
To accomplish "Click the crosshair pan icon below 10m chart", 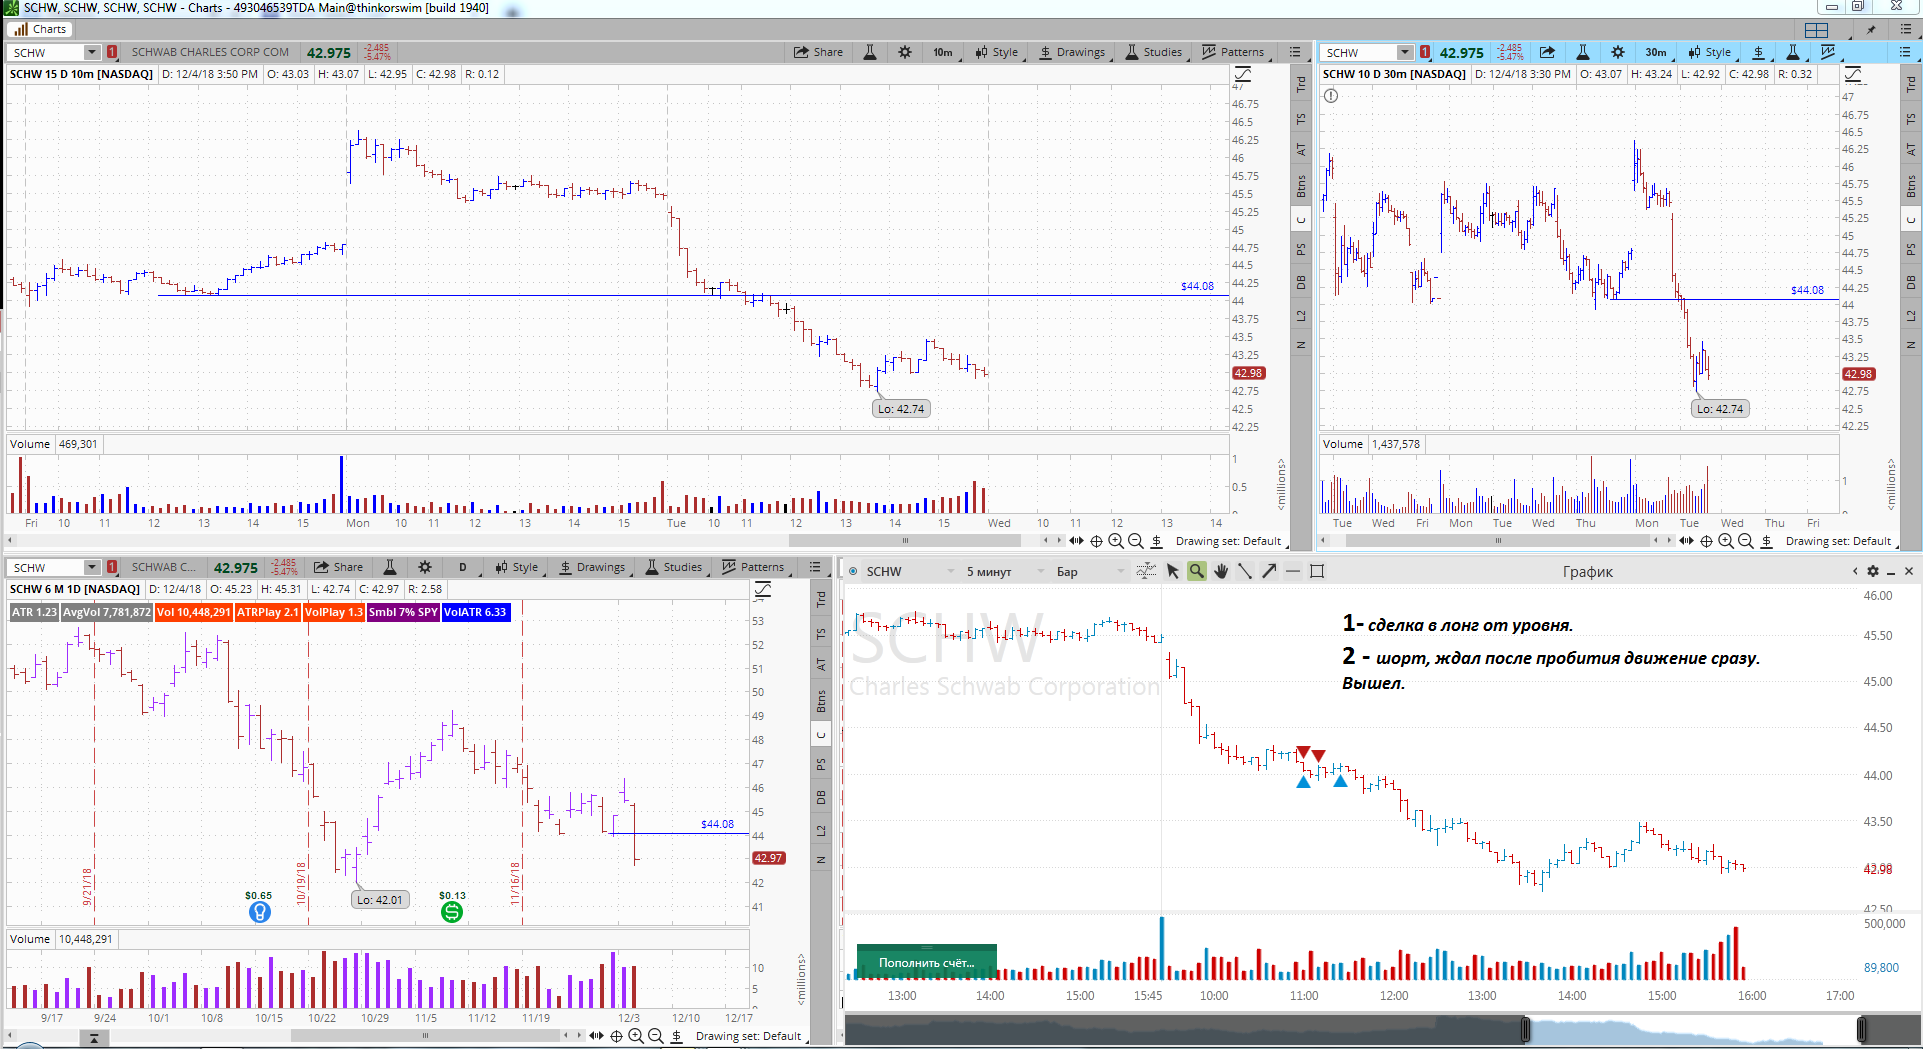I will tap(1096, 541).
